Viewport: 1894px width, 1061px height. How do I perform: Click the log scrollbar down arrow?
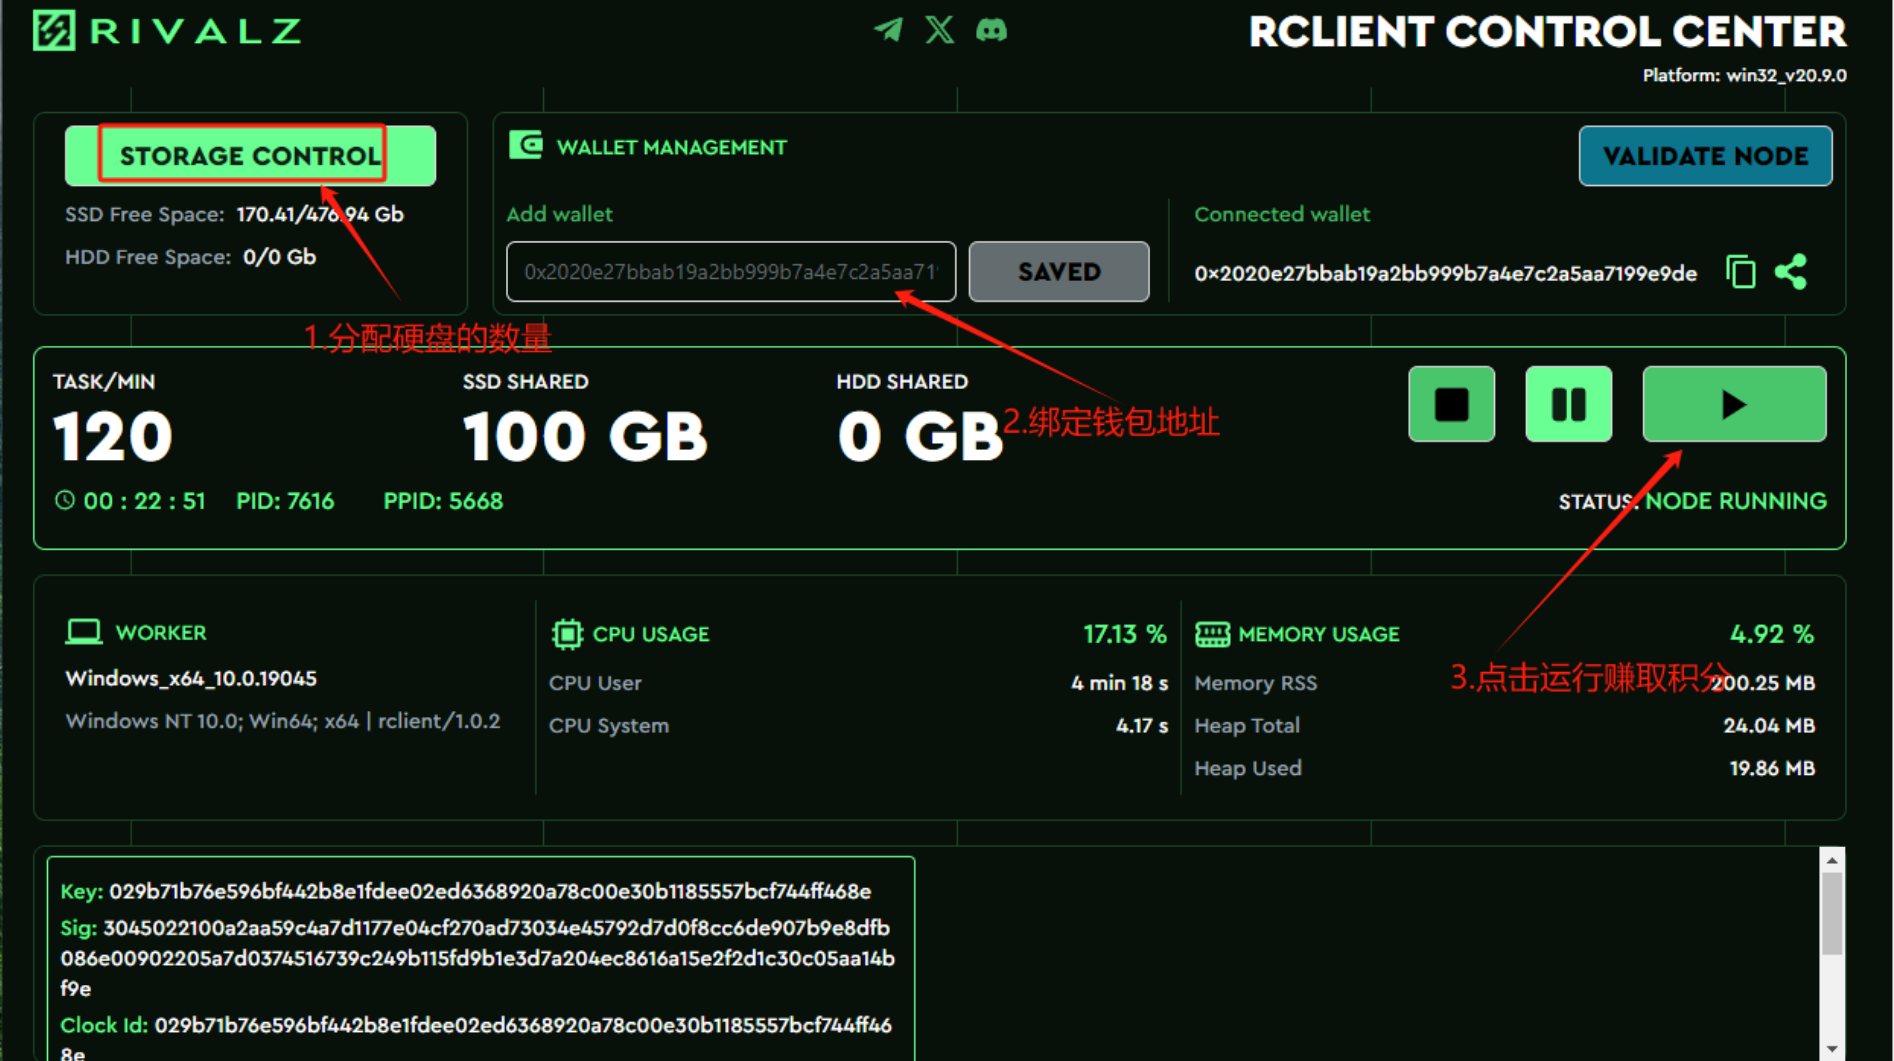1832,1048
